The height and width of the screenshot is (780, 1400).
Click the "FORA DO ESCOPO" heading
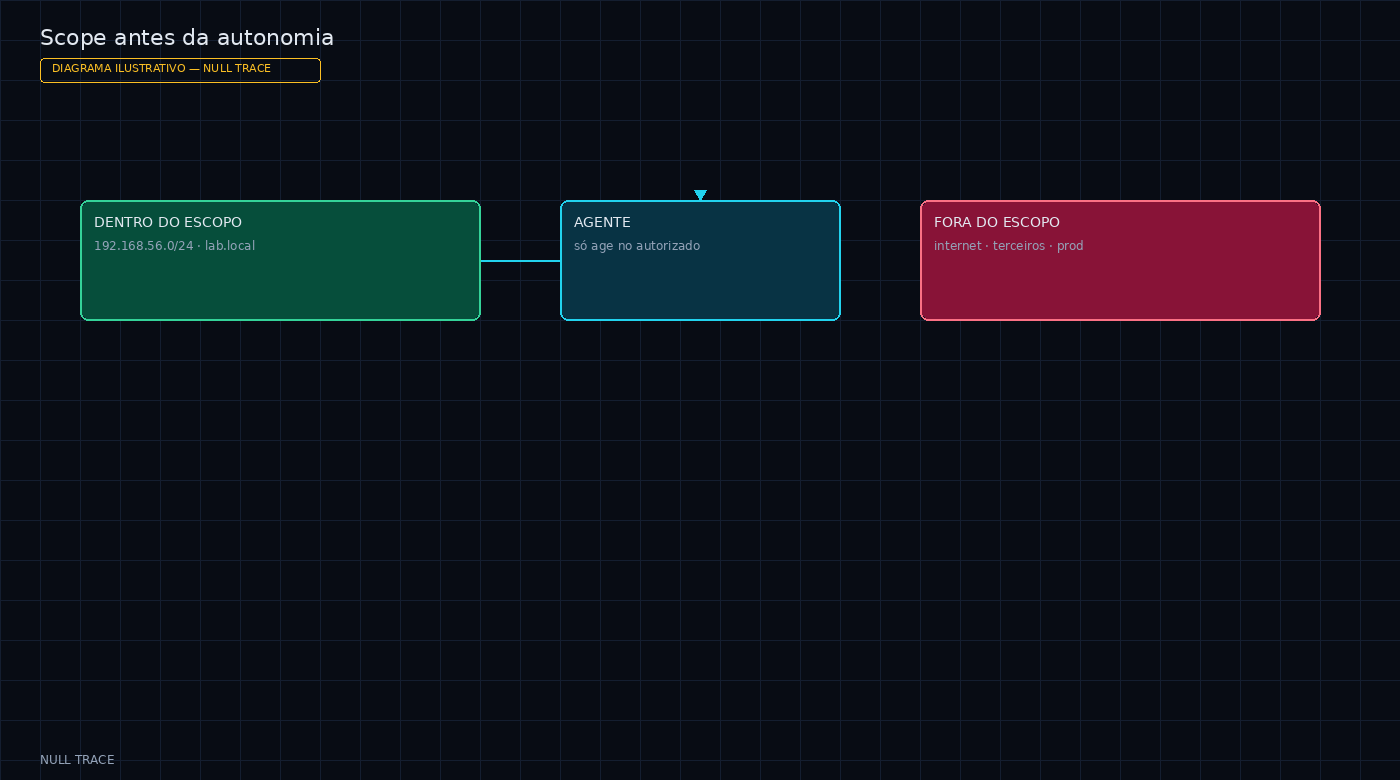997,222
